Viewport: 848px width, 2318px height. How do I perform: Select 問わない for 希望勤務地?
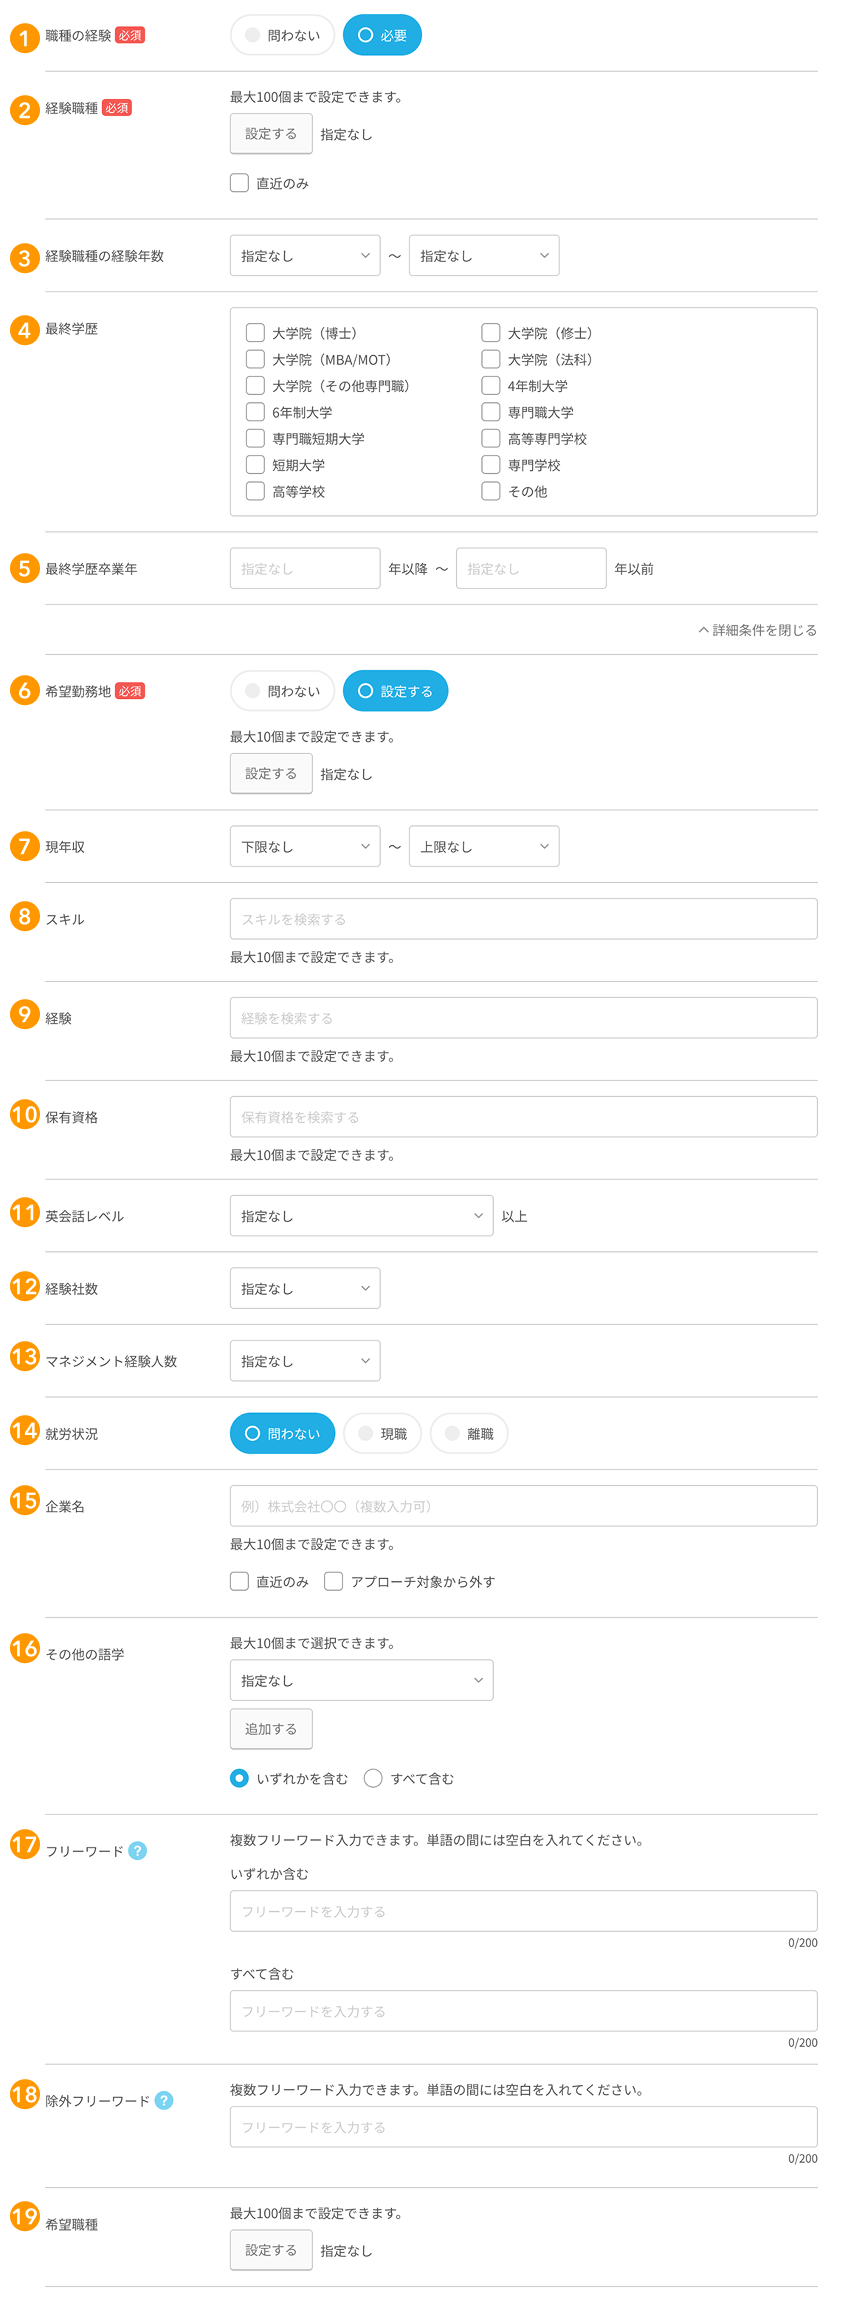click(282, 691)
